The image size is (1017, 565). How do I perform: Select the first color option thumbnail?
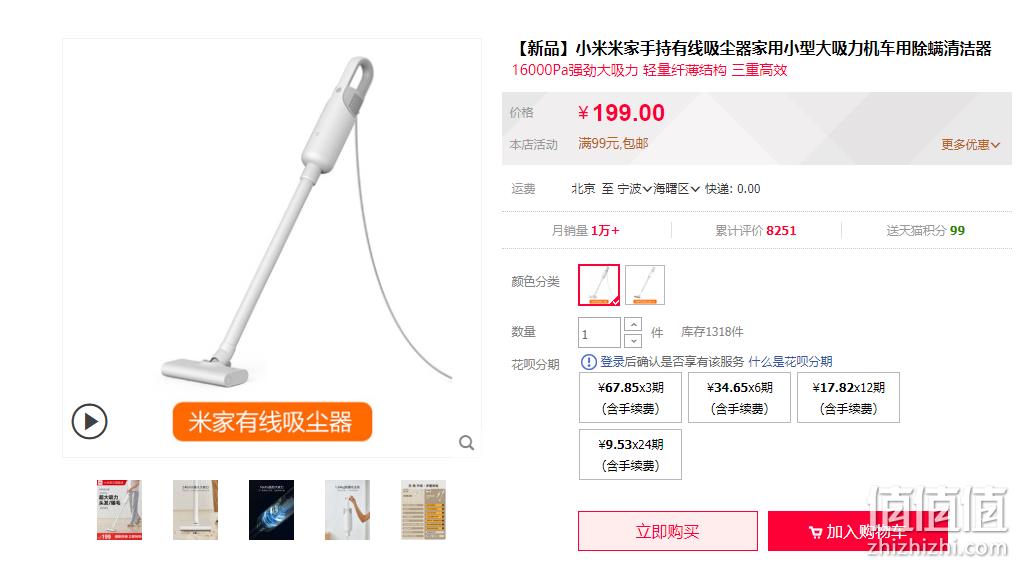click(599, 285)
